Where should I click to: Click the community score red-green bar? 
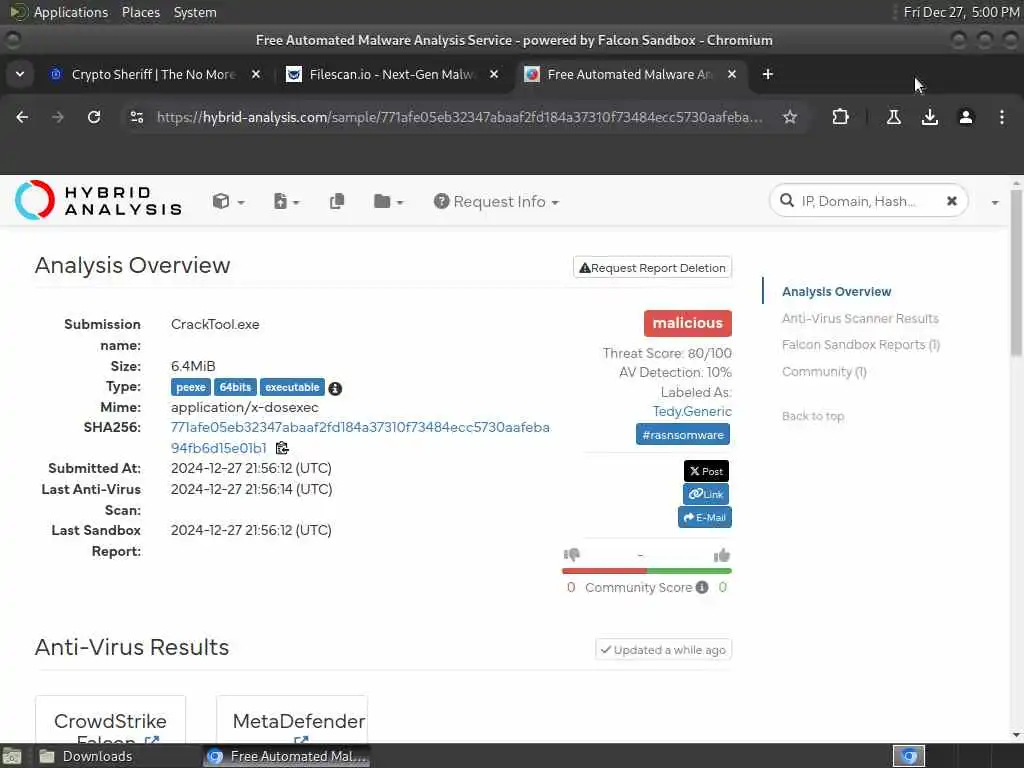(x=647, y=571)
